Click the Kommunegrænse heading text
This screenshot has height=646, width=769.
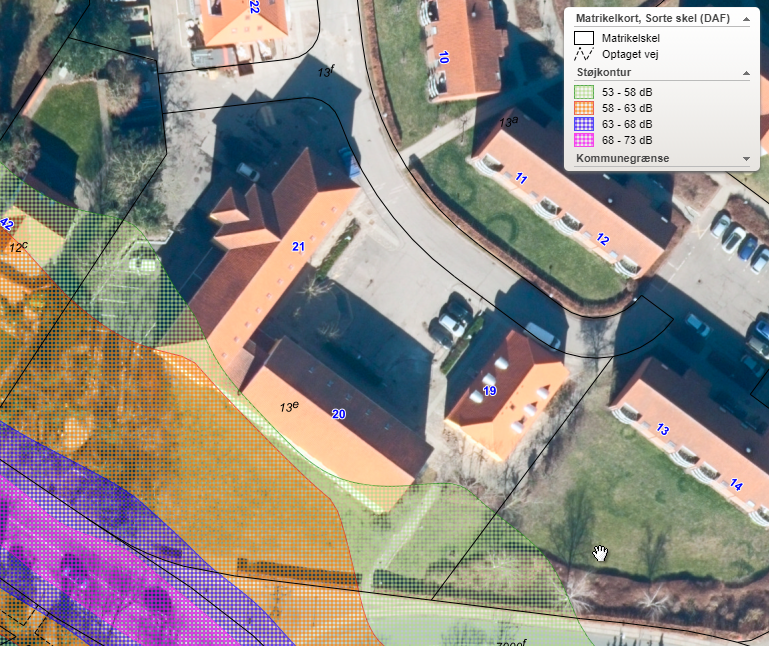click(622, 159)
